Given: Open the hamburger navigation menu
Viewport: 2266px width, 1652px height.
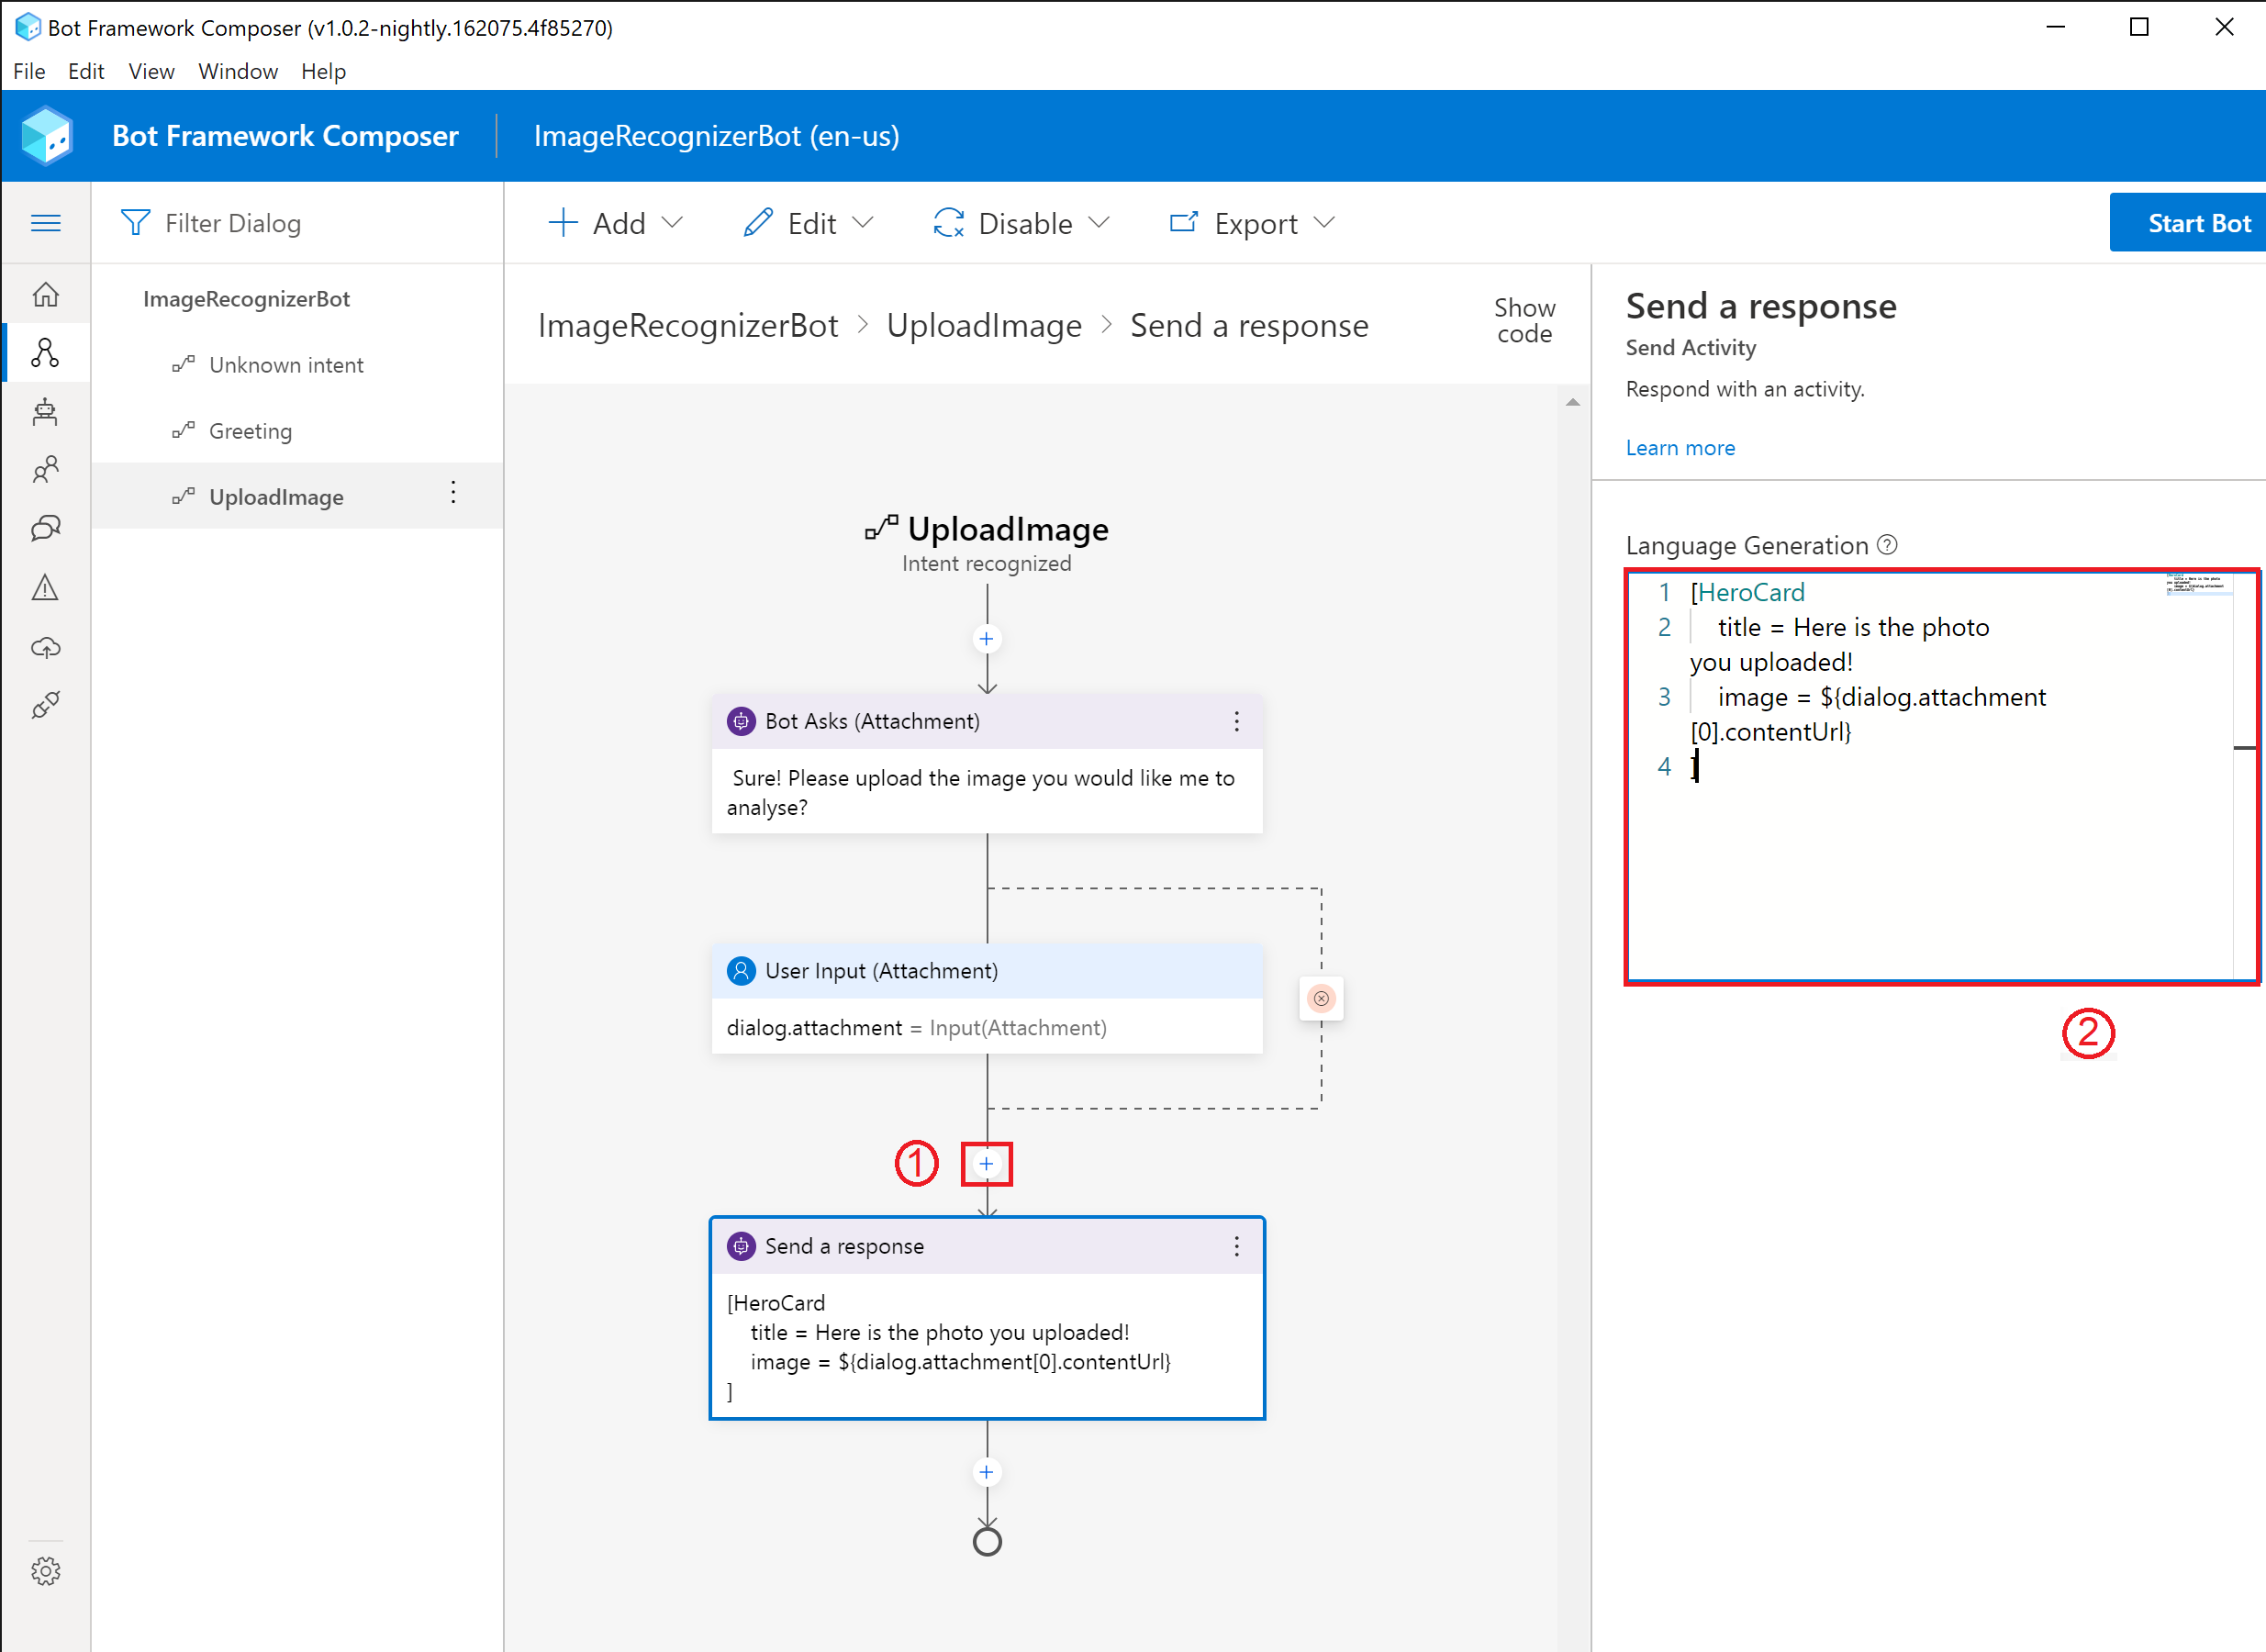Looking at the screenshot, I should point(46,223).
